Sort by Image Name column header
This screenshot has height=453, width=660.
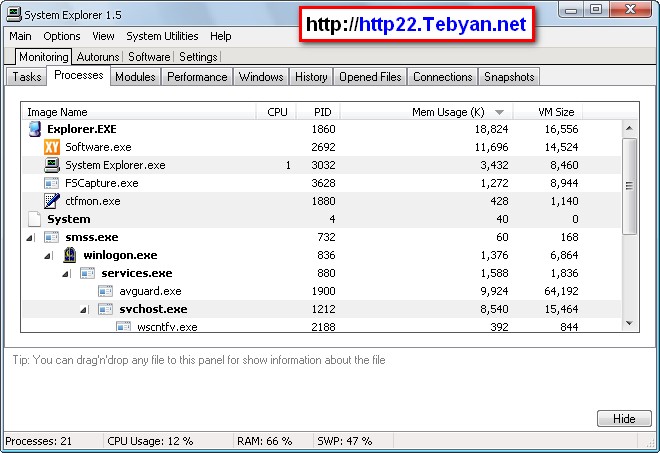[139, 112]
